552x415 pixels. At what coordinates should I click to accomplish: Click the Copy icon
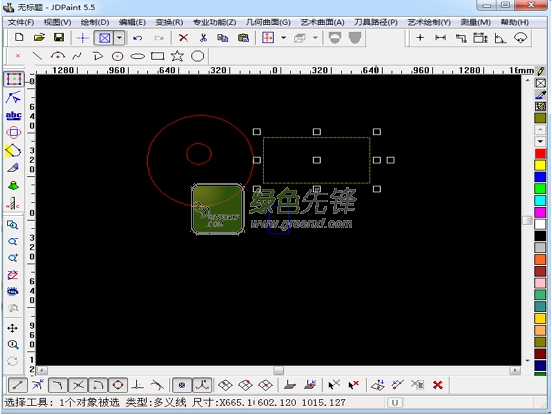coord(222,38)
